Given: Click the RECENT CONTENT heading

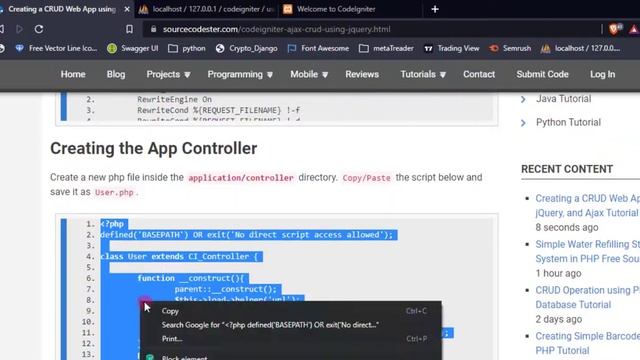Looking at the screenshot, I should (x=567, y=169).
